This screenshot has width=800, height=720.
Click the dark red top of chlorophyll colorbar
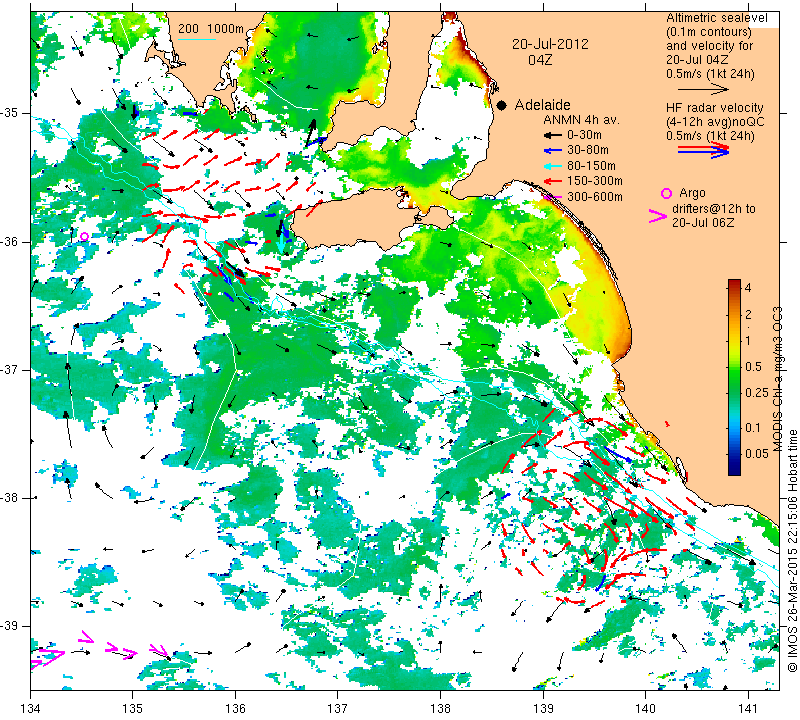point(734,283)
